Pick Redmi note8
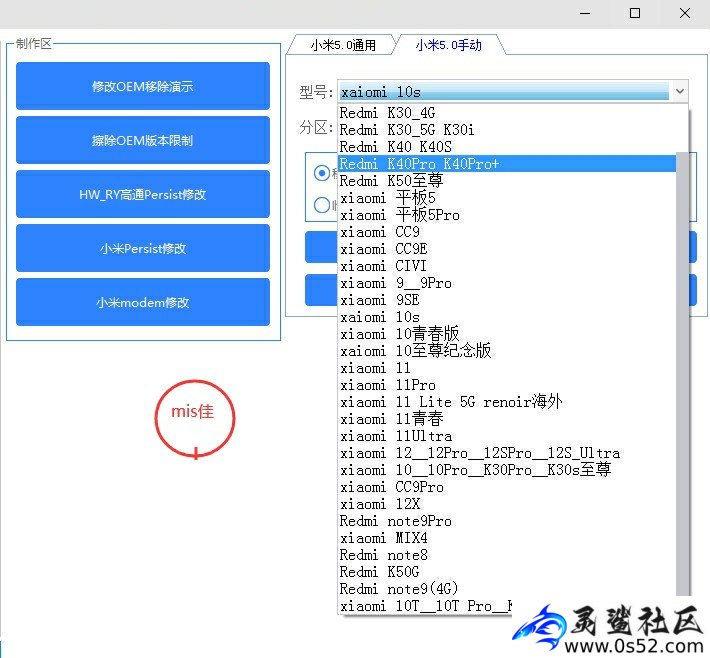 tap(507, 555)
